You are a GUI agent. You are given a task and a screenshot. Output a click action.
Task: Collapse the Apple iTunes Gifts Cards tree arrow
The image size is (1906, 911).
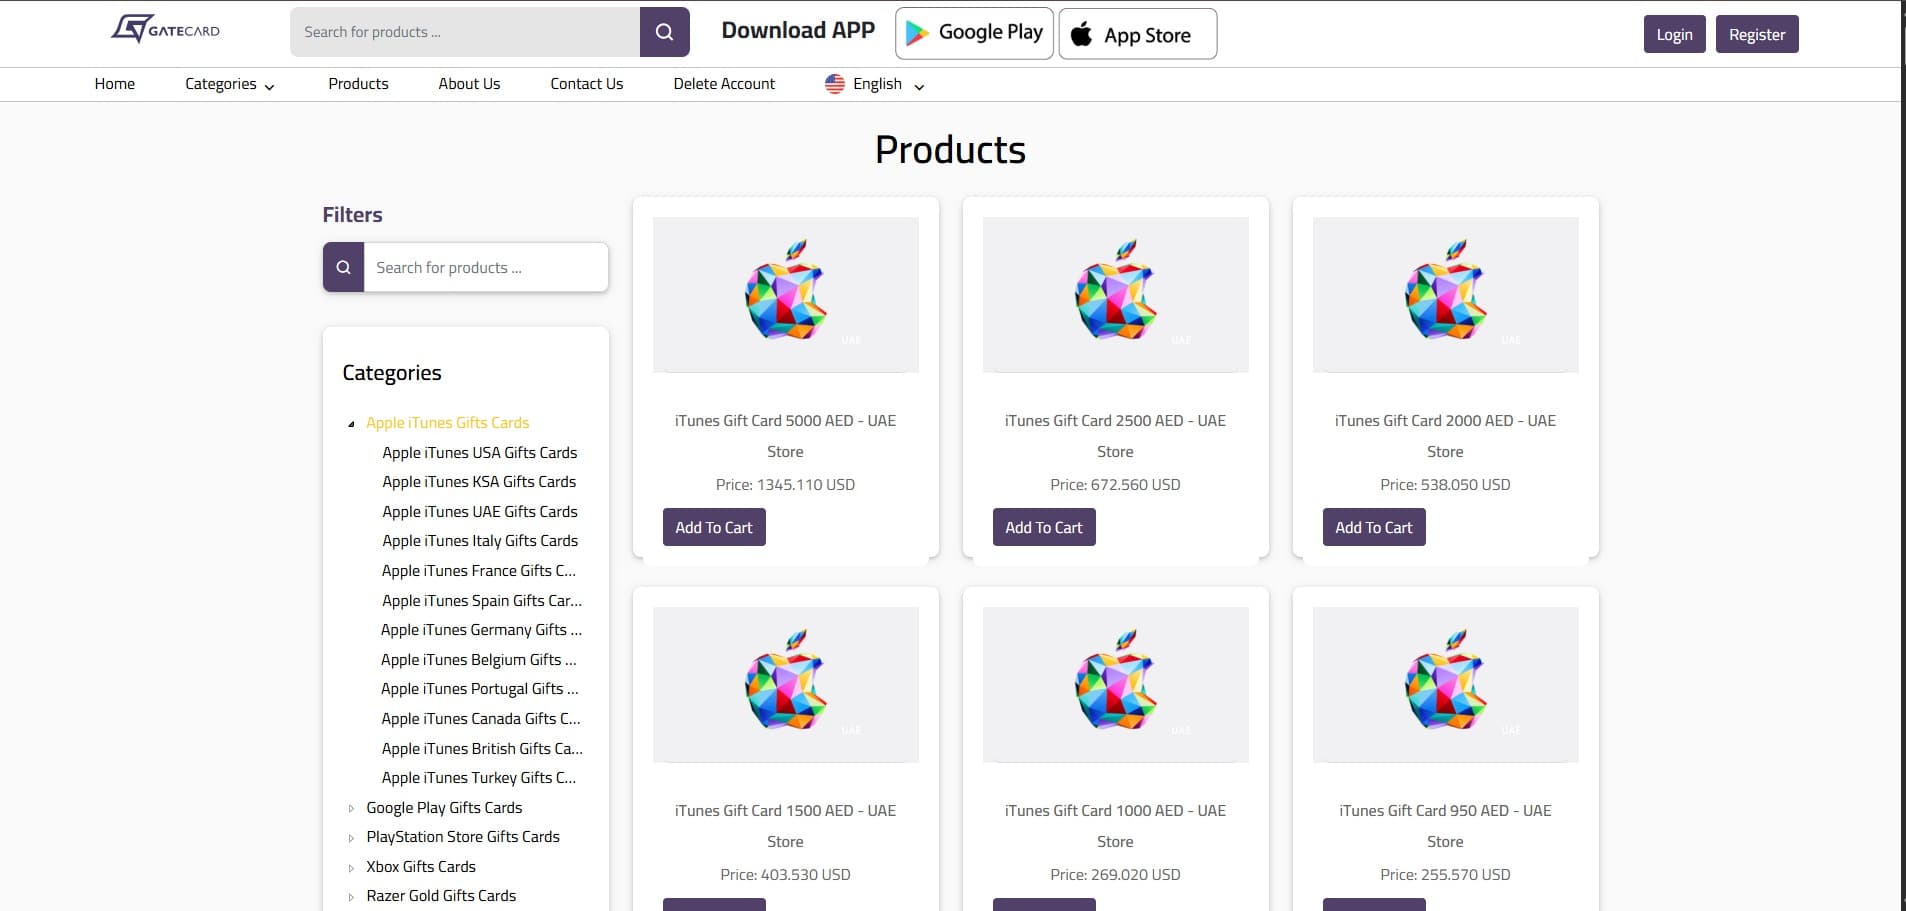351,424
